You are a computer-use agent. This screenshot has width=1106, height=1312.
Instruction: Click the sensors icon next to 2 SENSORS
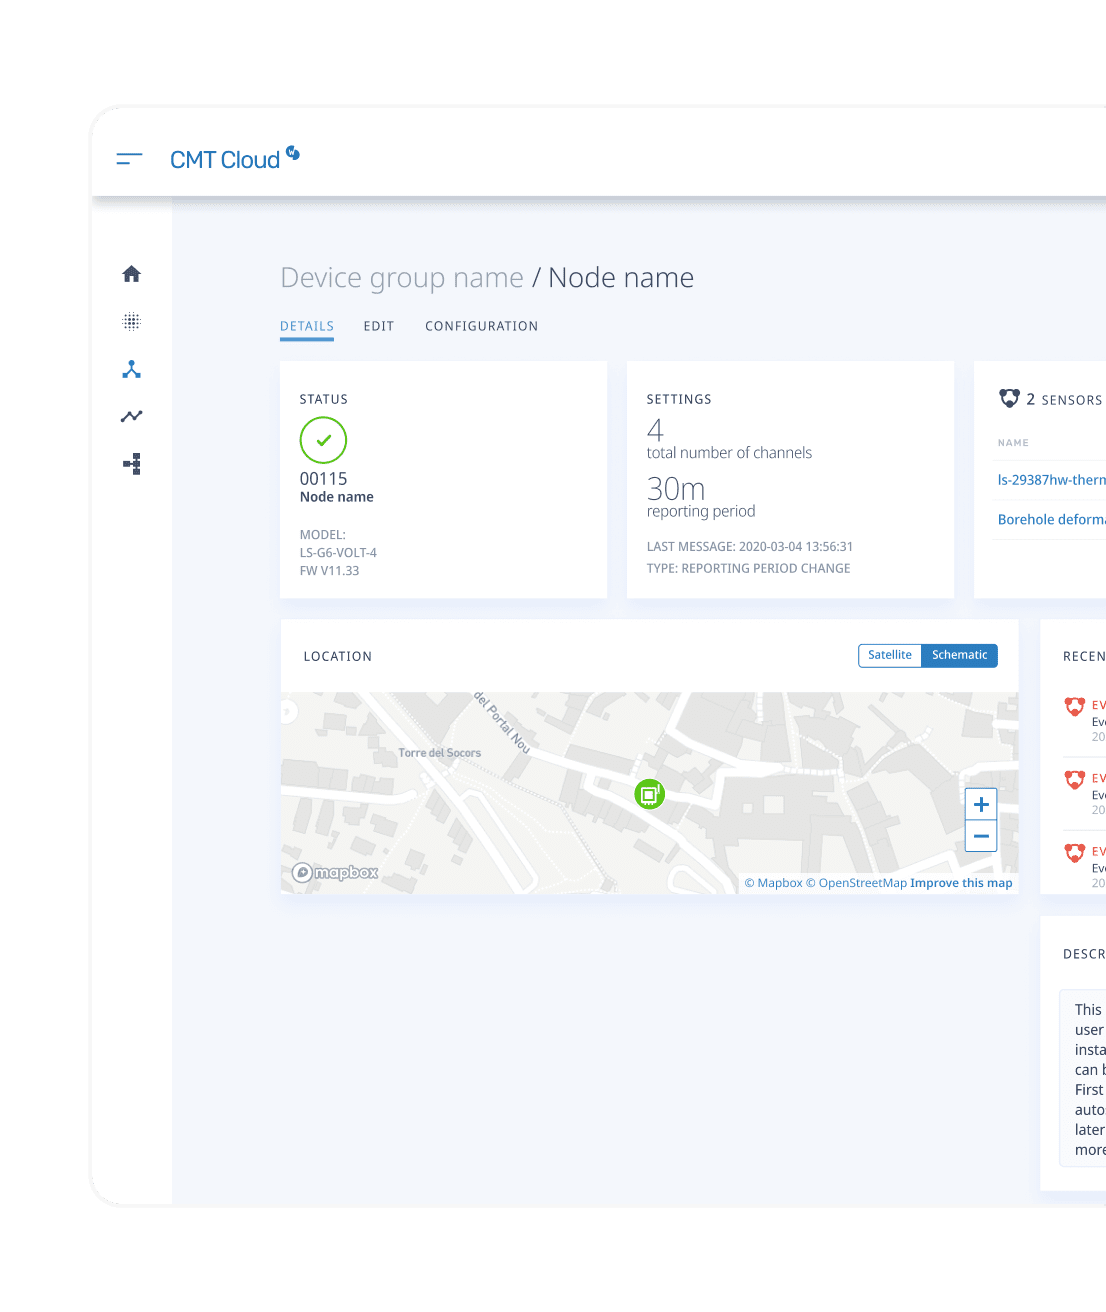[1010, 398]
